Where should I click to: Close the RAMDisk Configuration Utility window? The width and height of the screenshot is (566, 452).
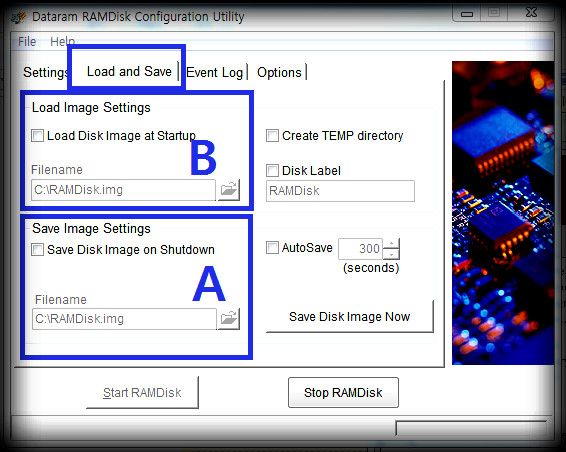click(x=531, y=13)
